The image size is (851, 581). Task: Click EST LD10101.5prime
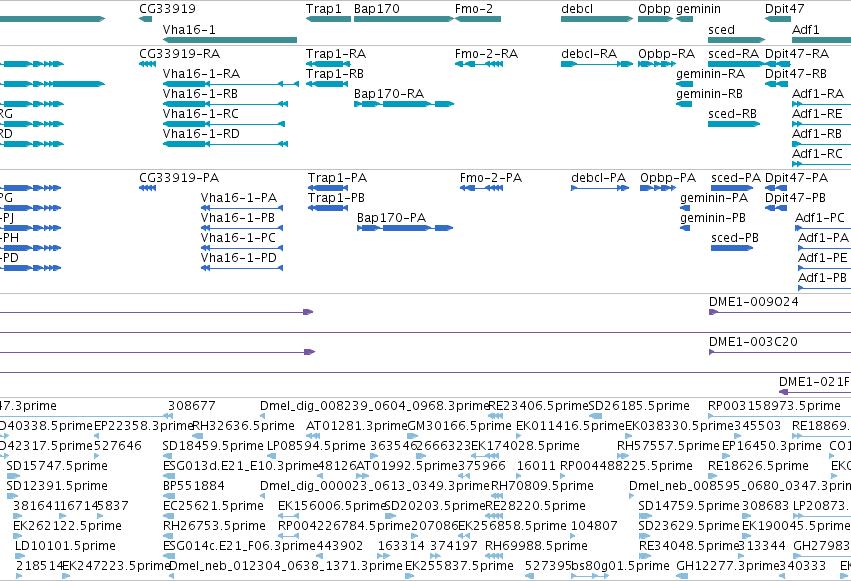pos(21,556)
